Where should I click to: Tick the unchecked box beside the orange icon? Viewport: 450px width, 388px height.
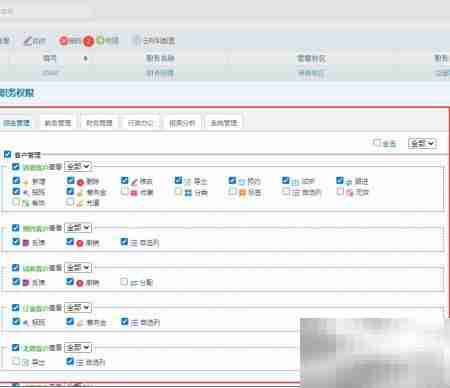click(233, 191)
